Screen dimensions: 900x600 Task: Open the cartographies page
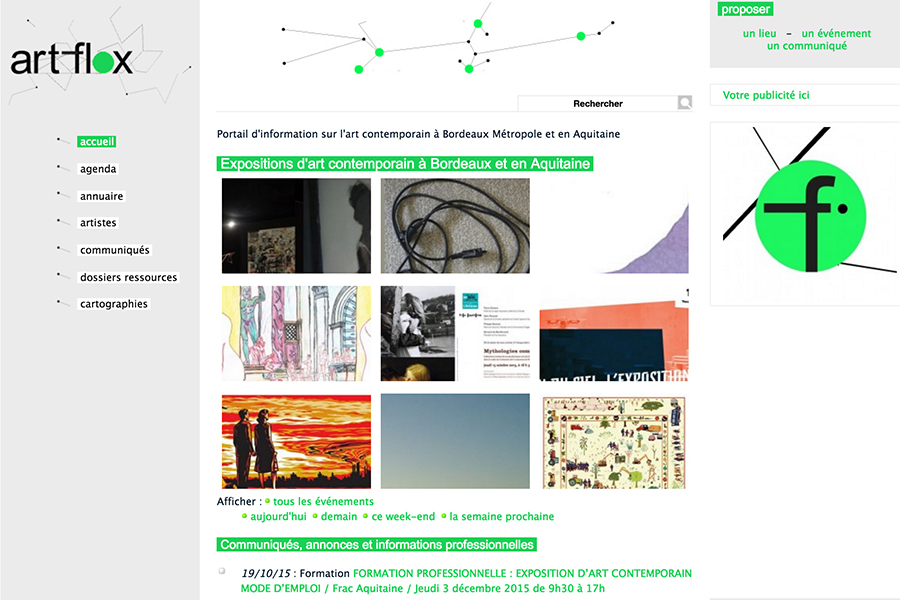pyautogui.click(x=113, y=304)
